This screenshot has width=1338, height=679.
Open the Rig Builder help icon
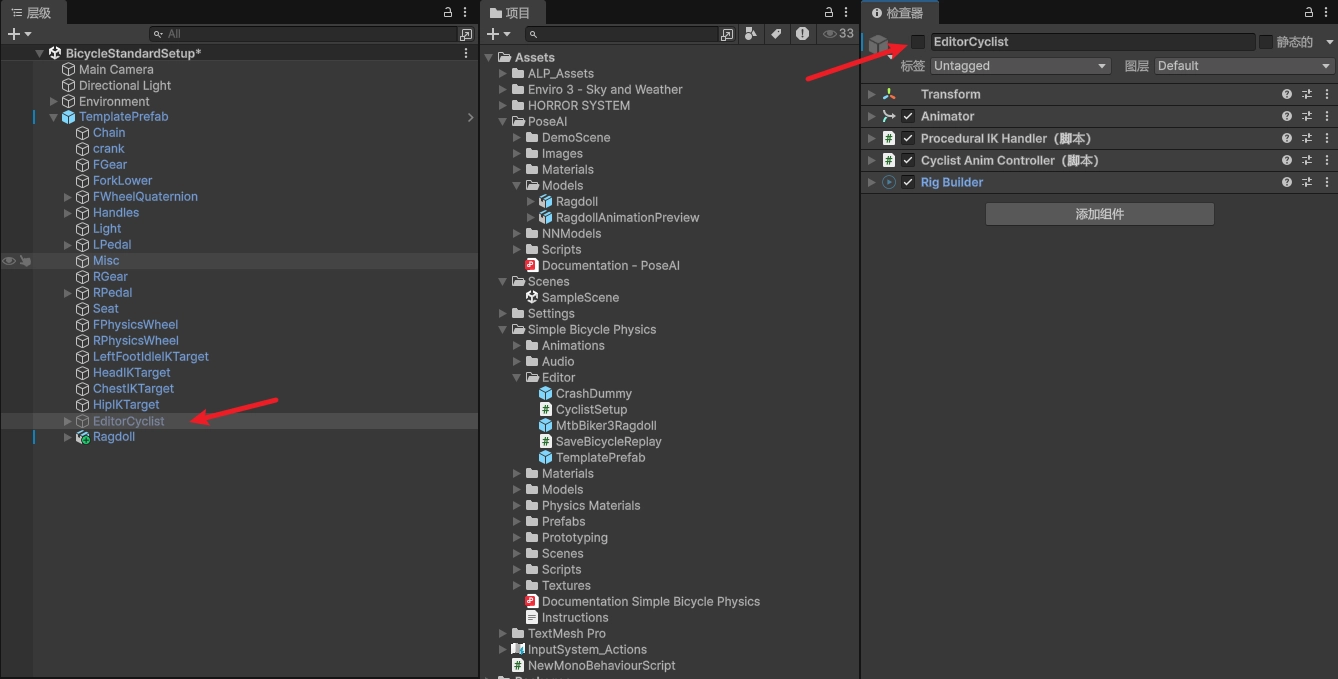(1287, 182)
